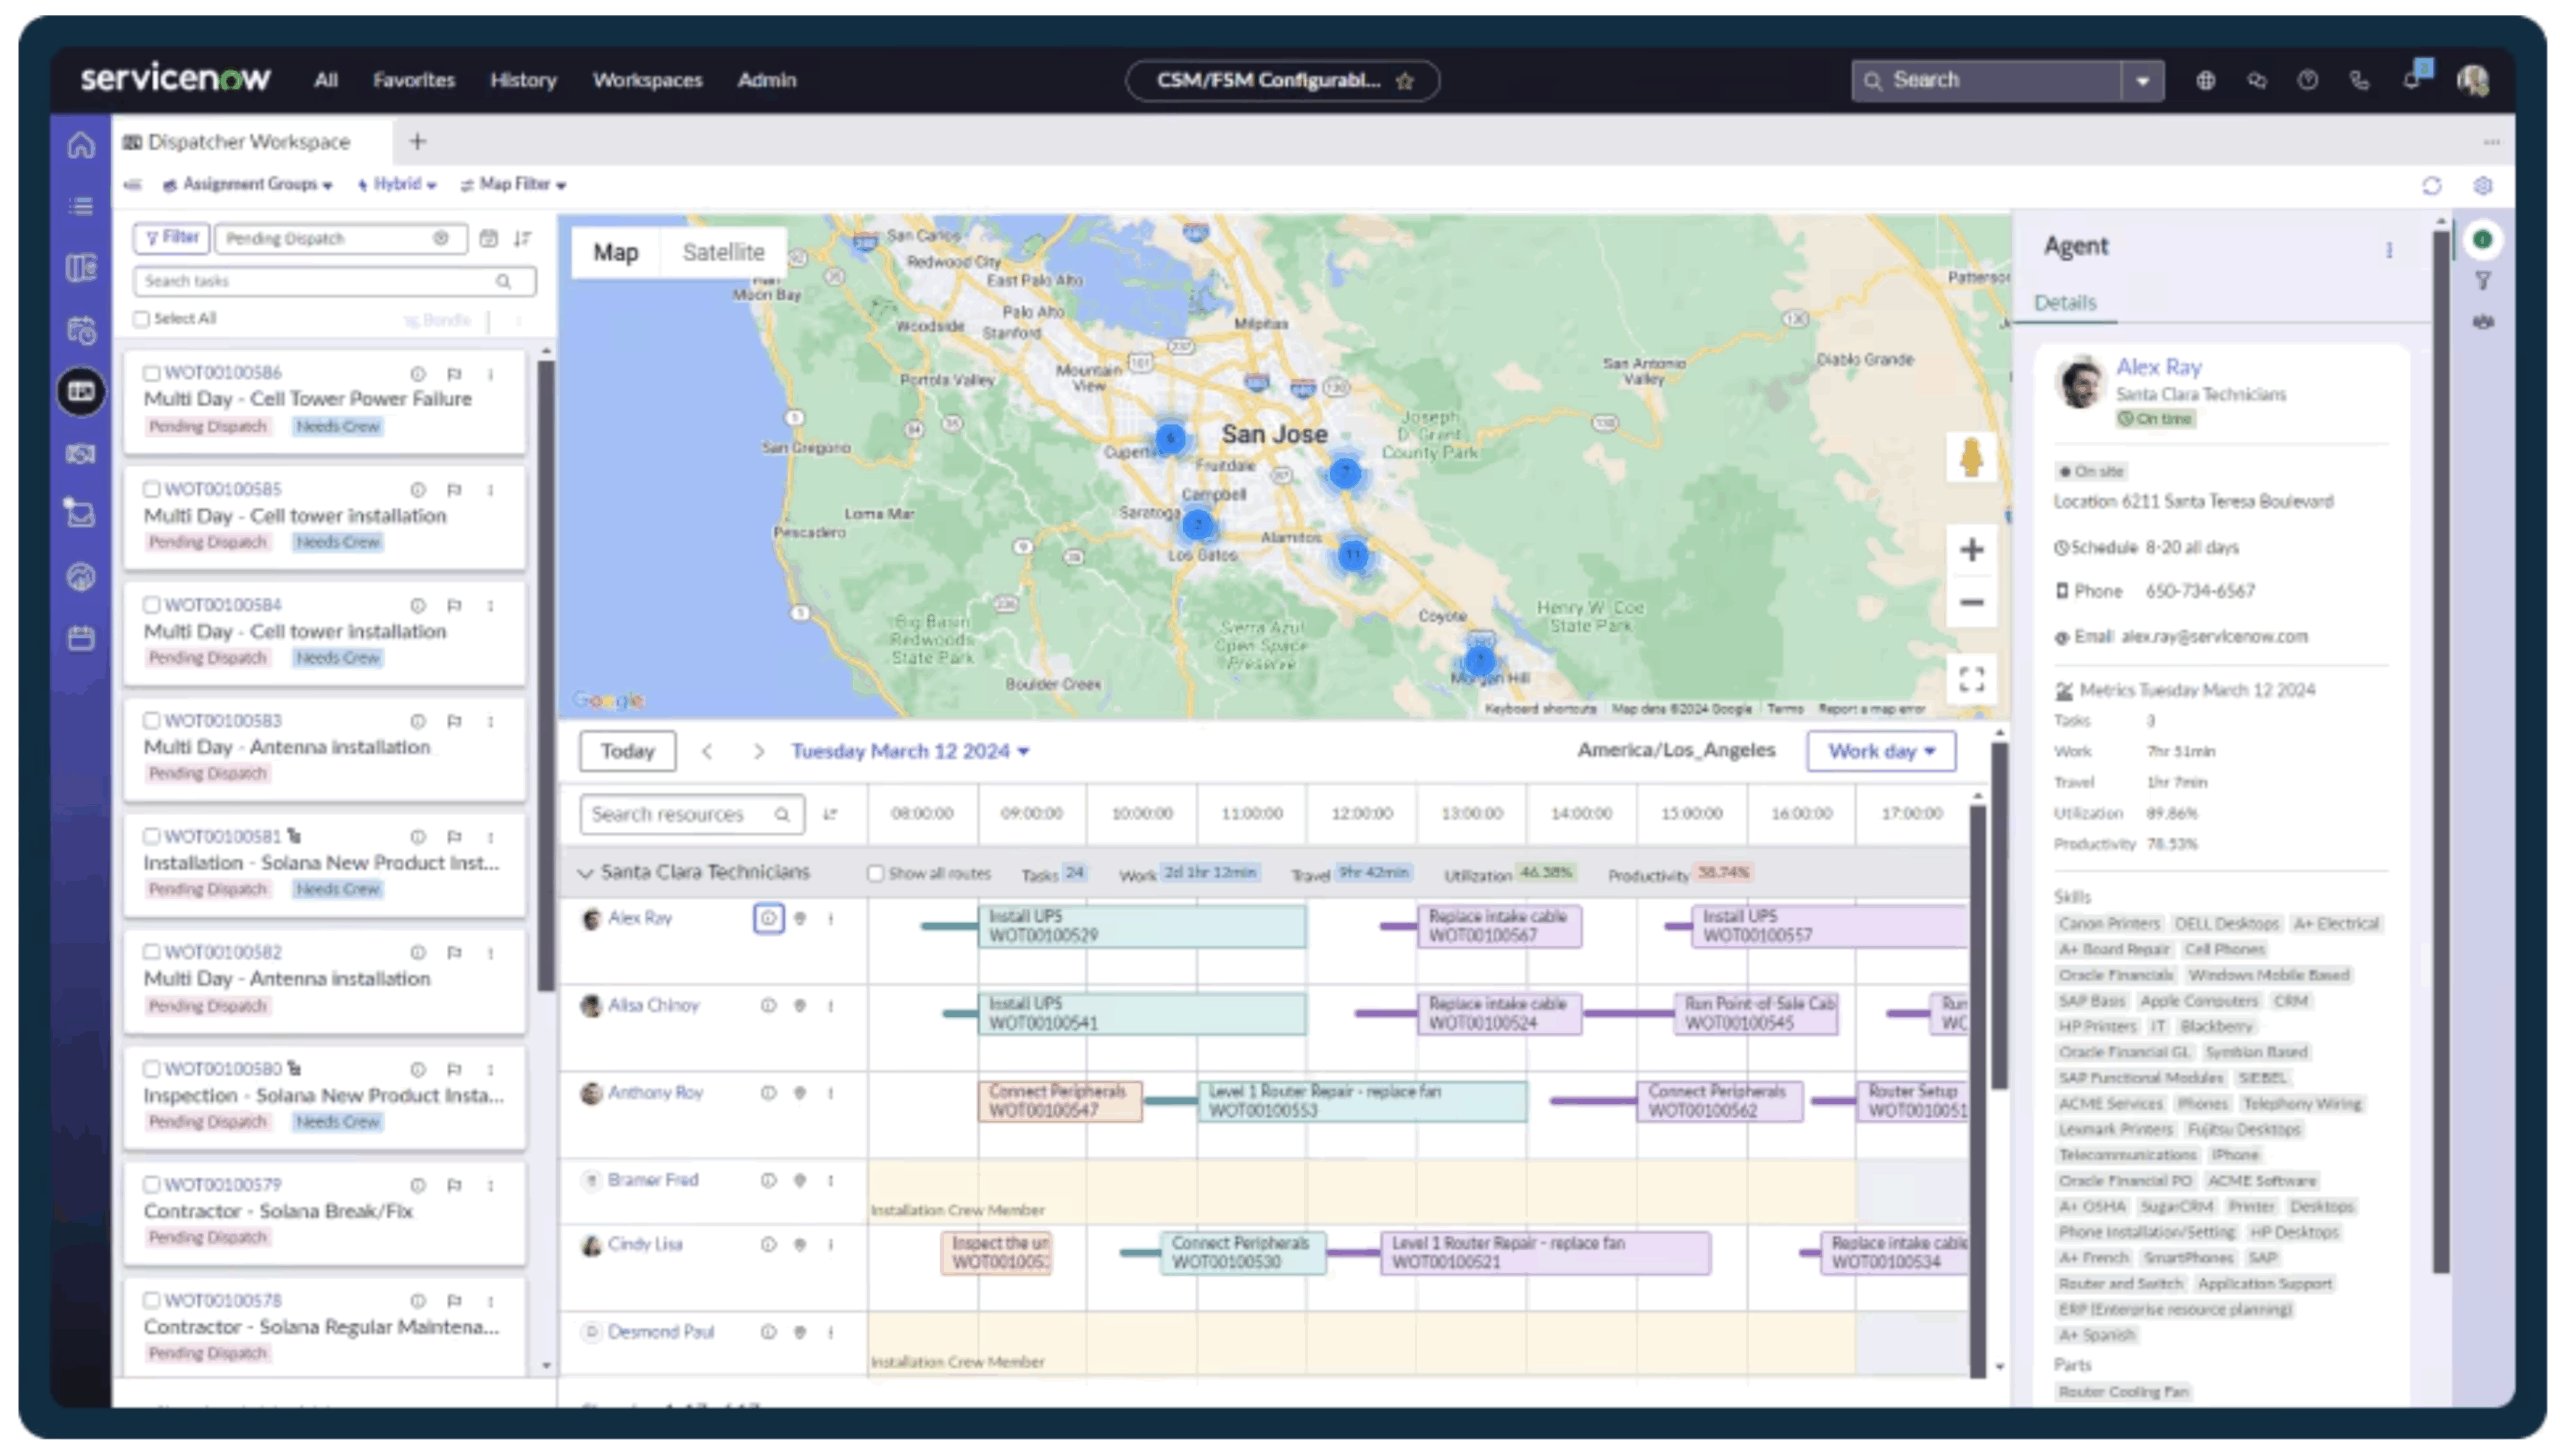The image size is (2560, 1454).
Task: Open the more options menu on WOT00100584
Action: [x=491, y=606]
